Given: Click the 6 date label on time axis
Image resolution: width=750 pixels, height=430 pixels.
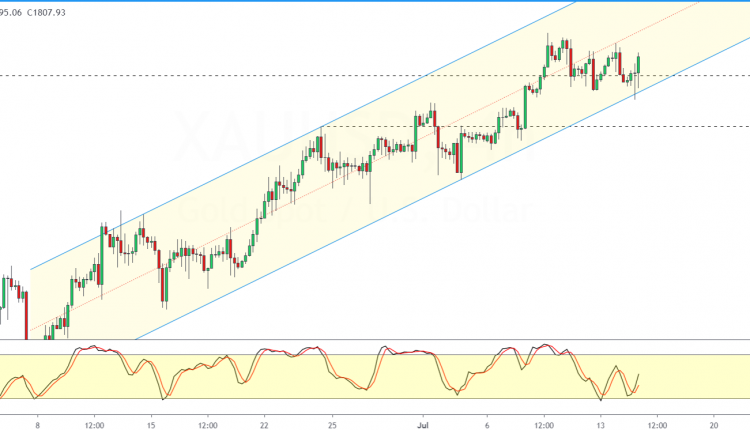Looking at the screenshot, I should [x=488, y=421].
